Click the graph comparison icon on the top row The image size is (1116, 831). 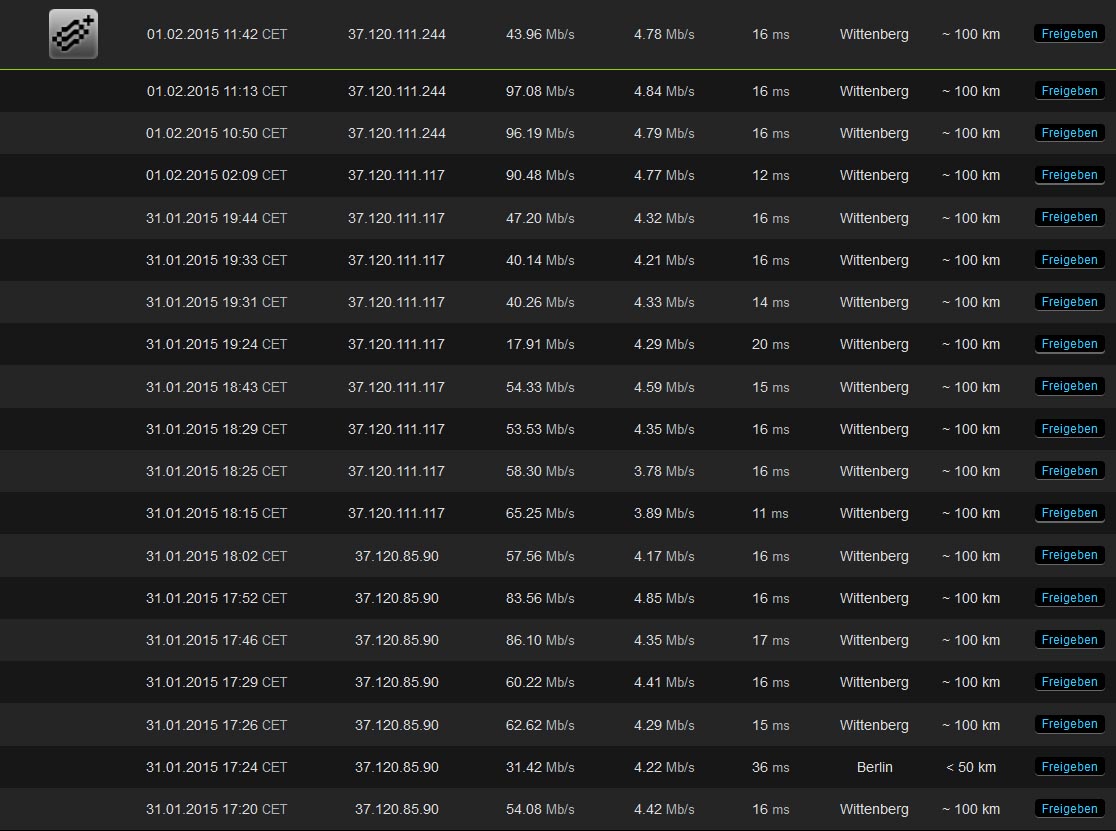(x=73, y=33)
